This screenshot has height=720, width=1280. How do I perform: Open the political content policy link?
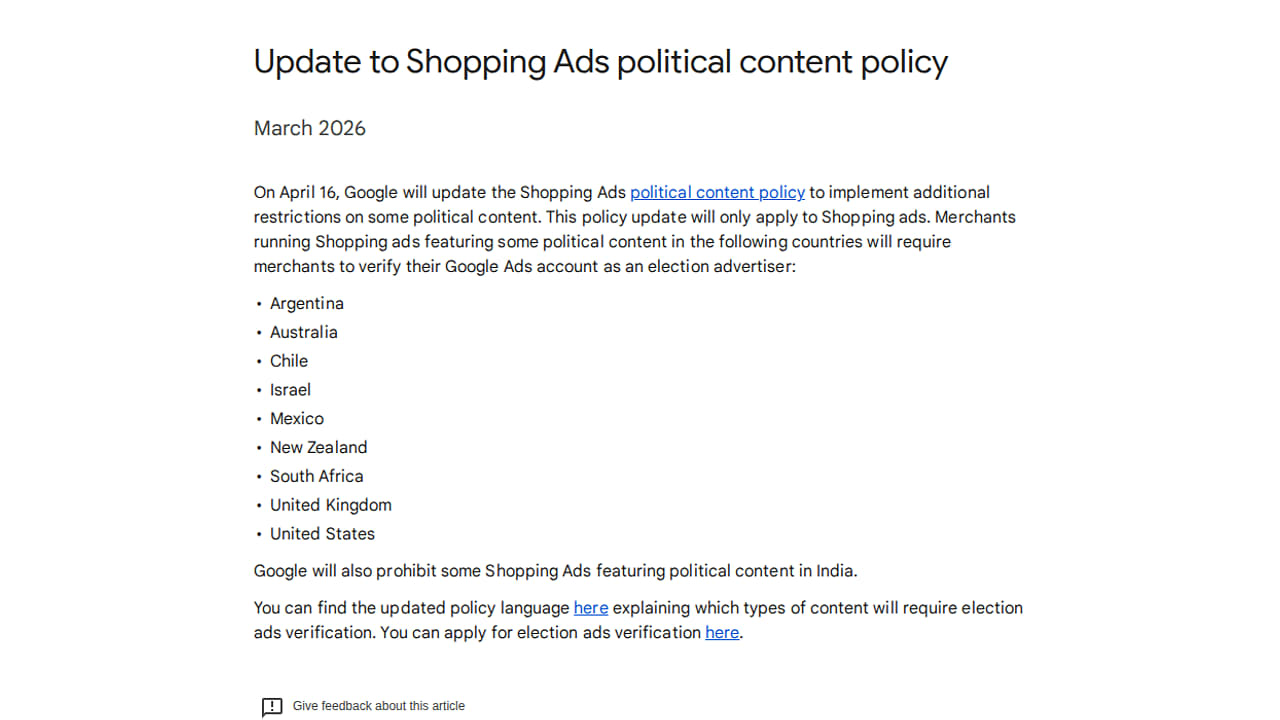pos(717,192)
